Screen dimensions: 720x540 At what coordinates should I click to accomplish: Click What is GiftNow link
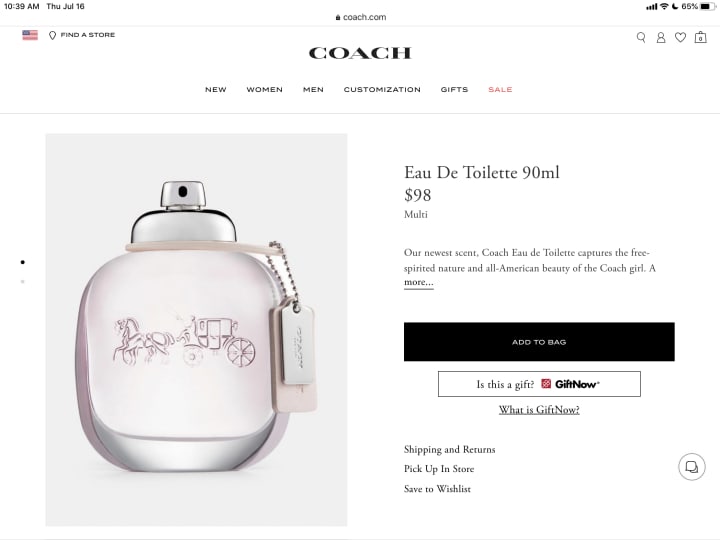[x=539, y=410]
